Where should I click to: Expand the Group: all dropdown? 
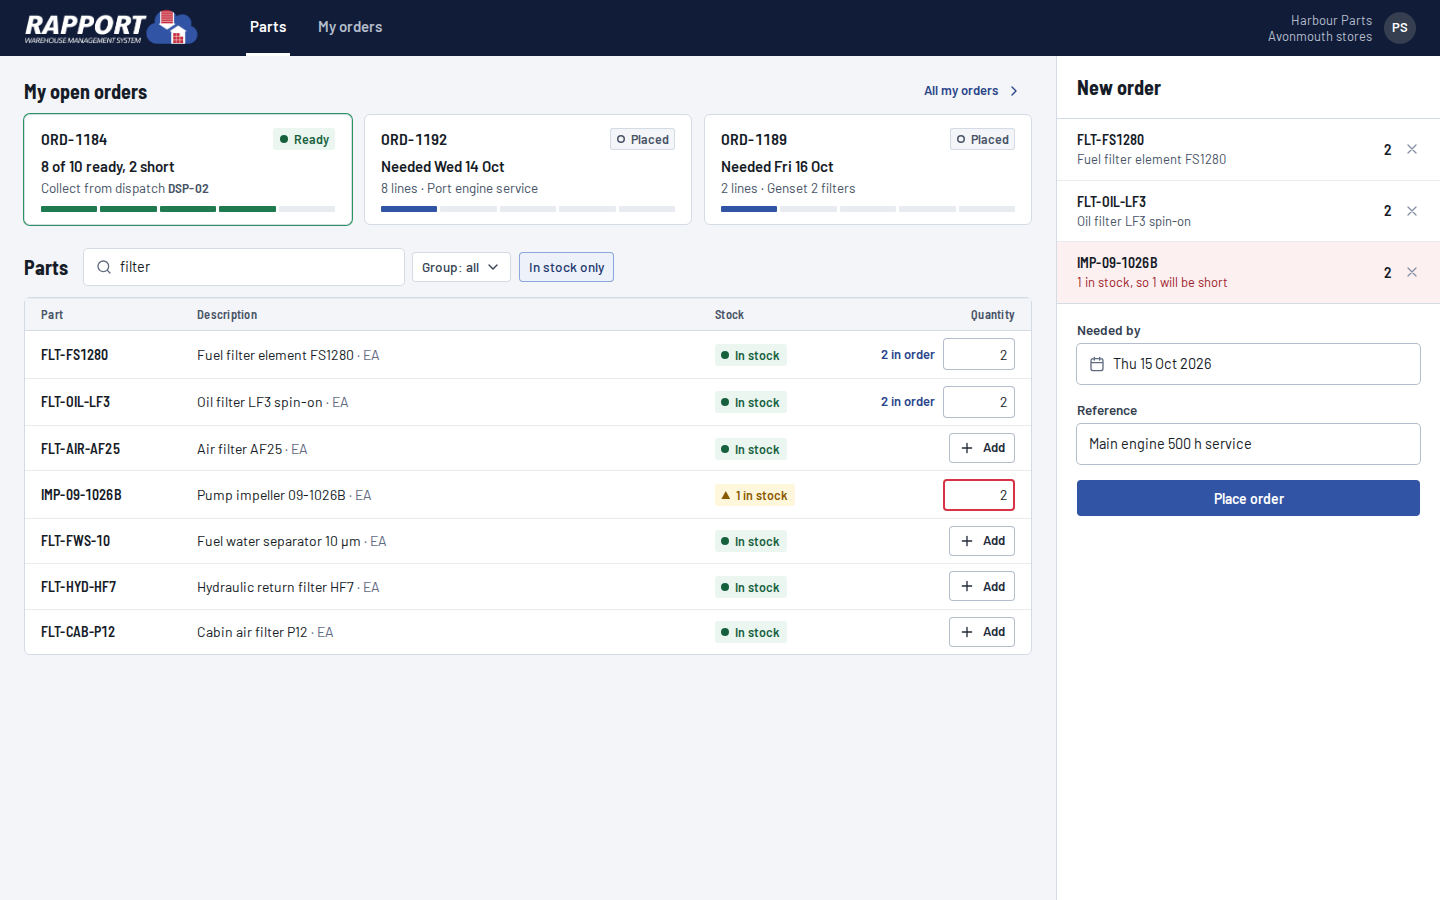[x=461, y=267]
